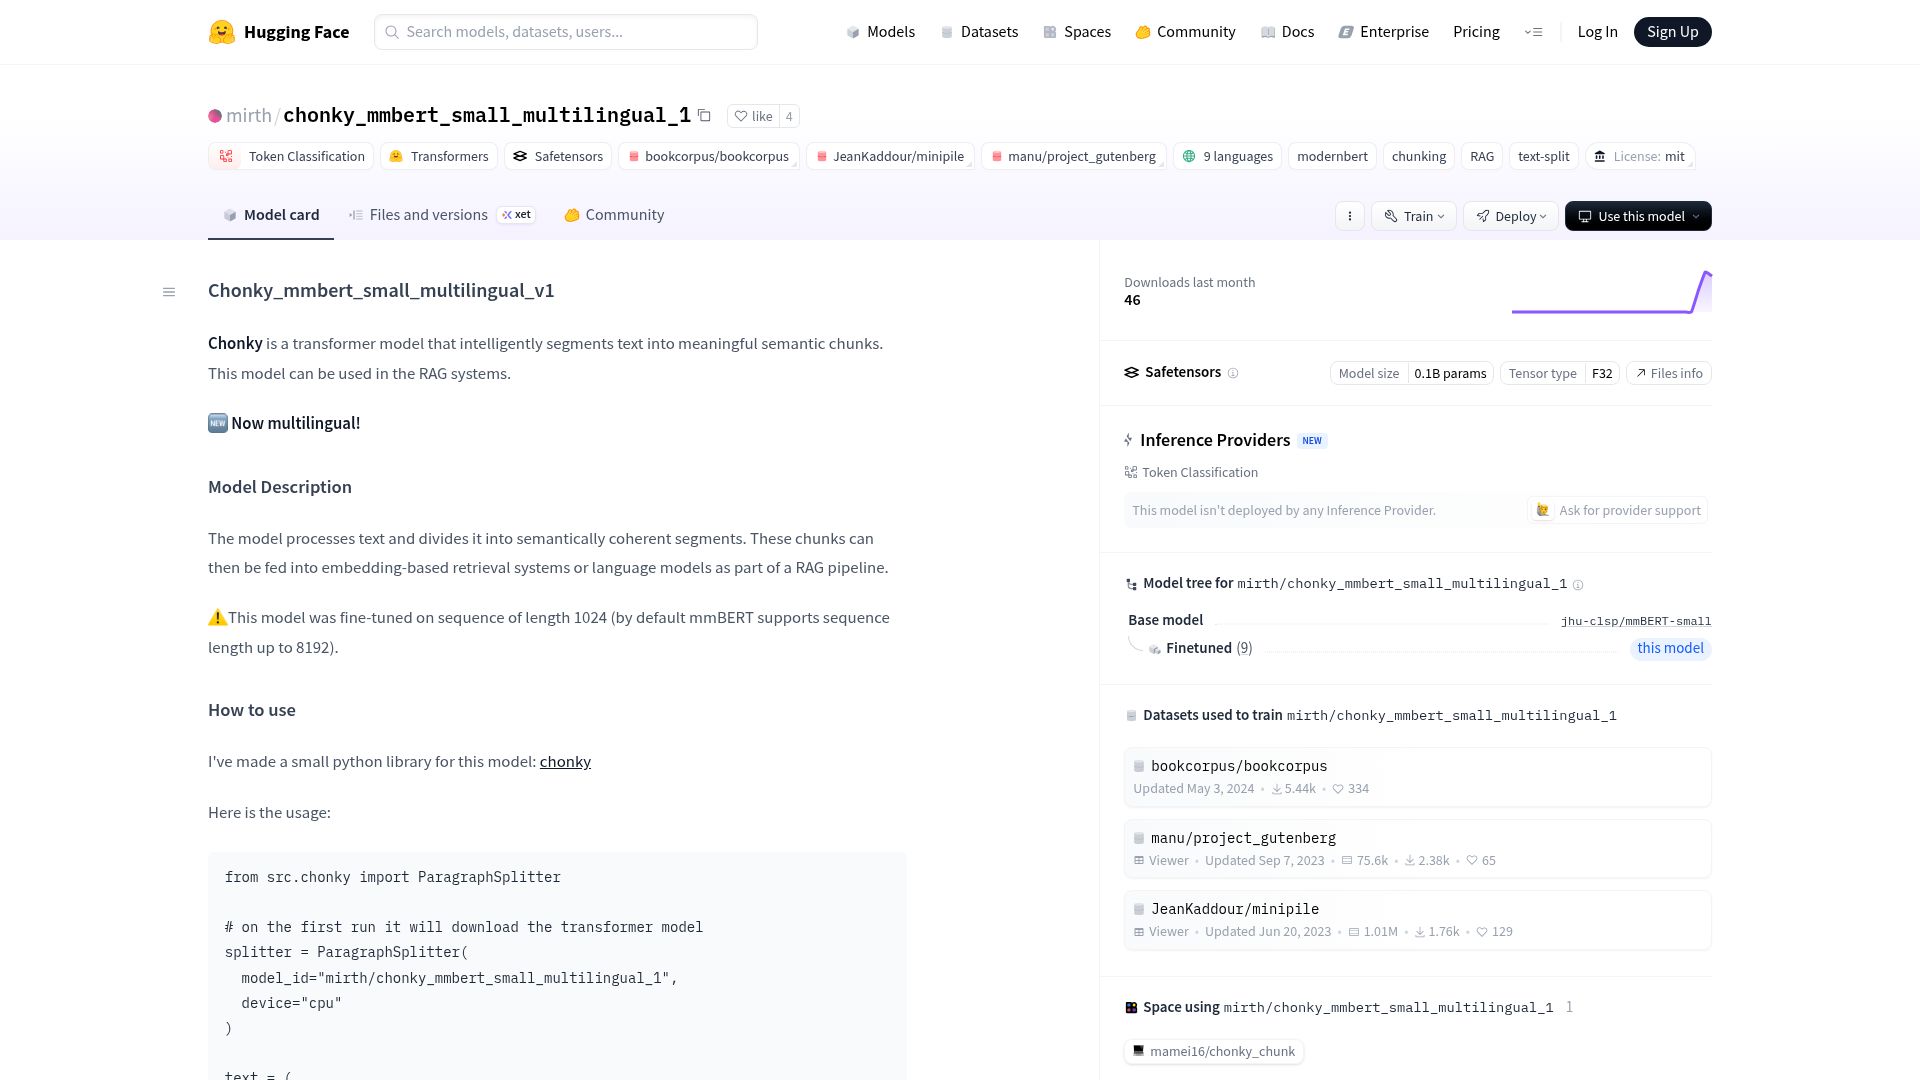1920x1080 pixels.
Task: Click the like count number 4
Action: [x=789, y=116]
